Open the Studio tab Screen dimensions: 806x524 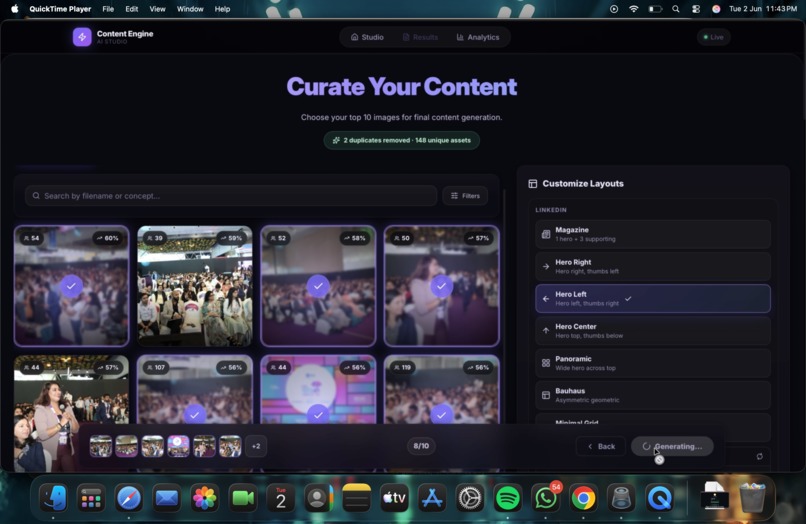tap(367, 37)
